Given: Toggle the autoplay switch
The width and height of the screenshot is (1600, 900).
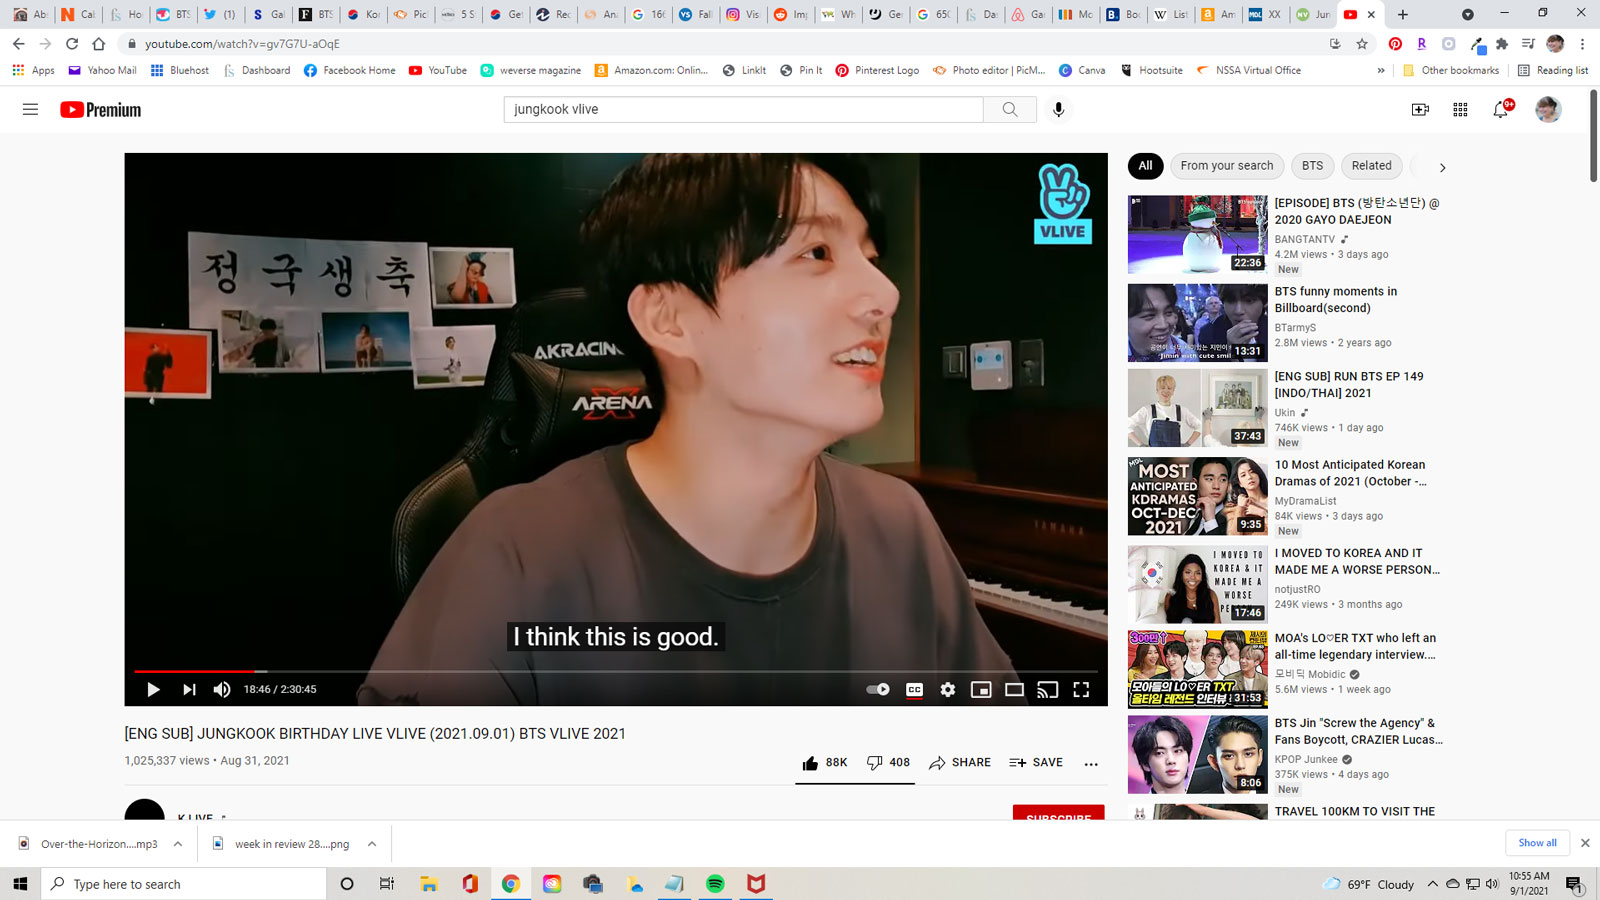Looking at the screenshot, I should coord(878,689).
